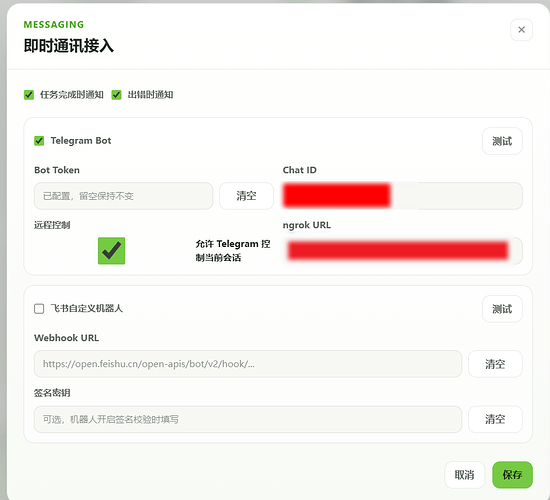Click 清空 next to Bot Token

coord(246,196)
